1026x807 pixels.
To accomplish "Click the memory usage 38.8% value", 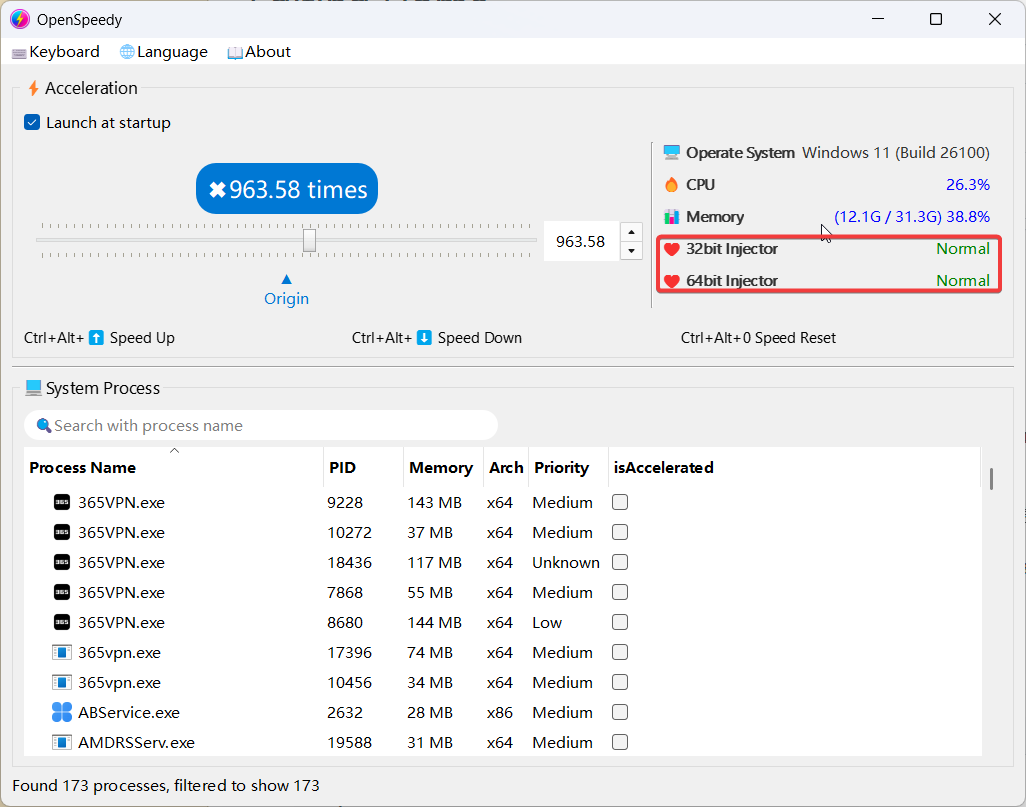I will (x=968, y=217).
